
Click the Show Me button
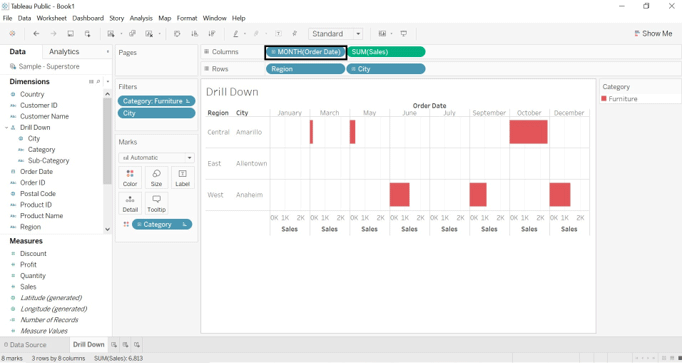[x=654, y=33]
